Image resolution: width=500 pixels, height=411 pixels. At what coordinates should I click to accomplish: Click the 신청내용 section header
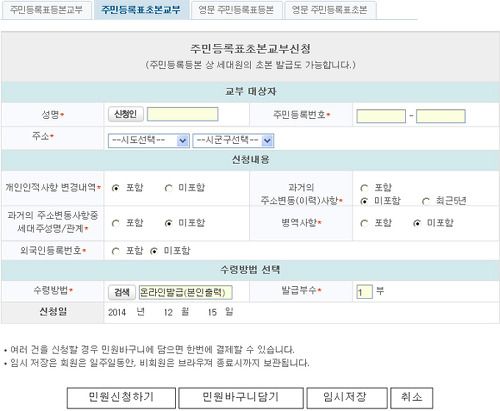(x=250, y=160)
